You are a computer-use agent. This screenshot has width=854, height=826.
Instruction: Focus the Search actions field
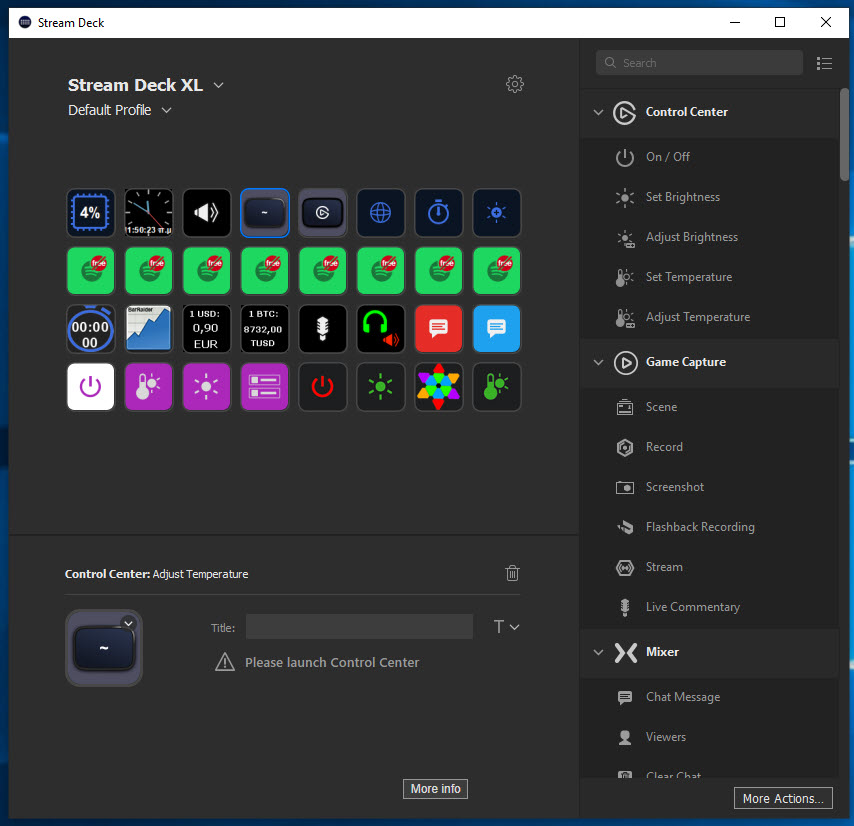click(x=699, y=63)
